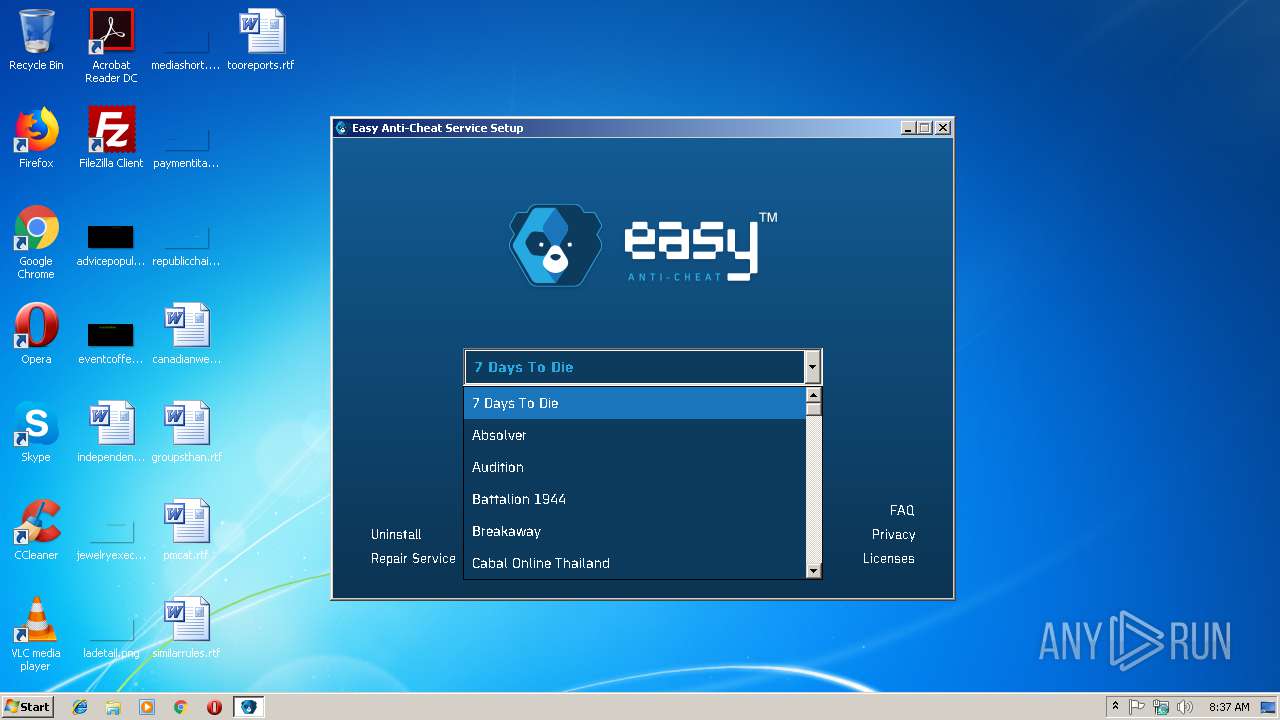Click the game list scroll-up arrow
This screenshot has height=720, width=1280.
(x=813, y=395)
